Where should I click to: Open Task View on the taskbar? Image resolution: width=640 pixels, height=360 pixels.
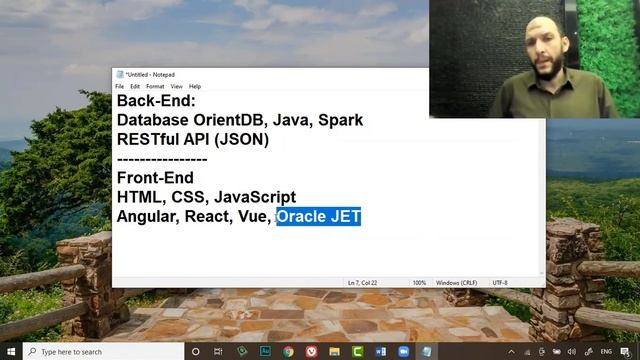coord(218,351)
